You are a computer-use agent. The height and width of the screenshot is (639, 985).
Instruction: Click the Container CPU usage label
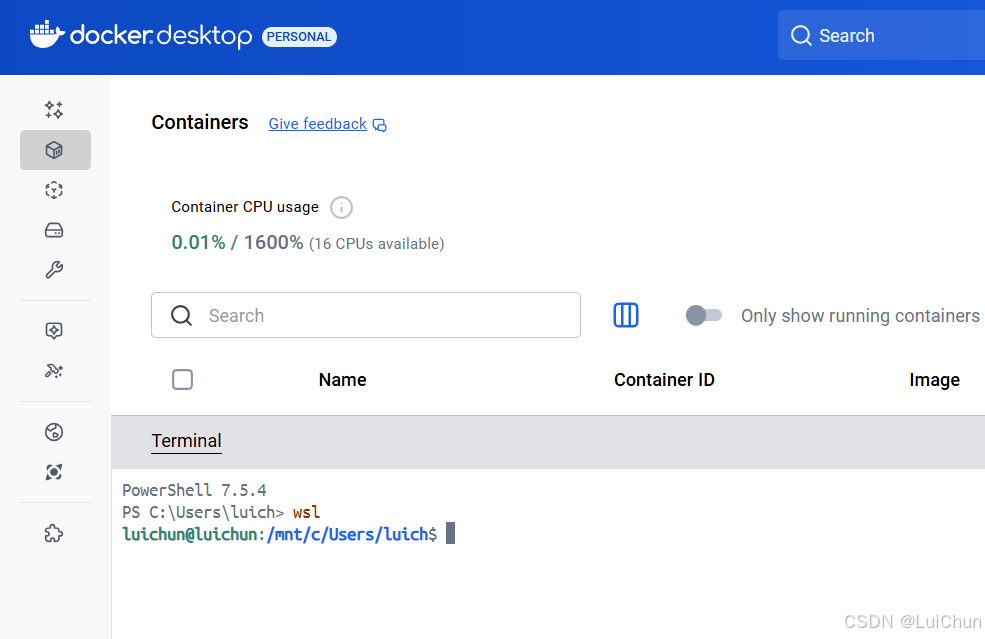pyautogui.click(x=245, y=207)
